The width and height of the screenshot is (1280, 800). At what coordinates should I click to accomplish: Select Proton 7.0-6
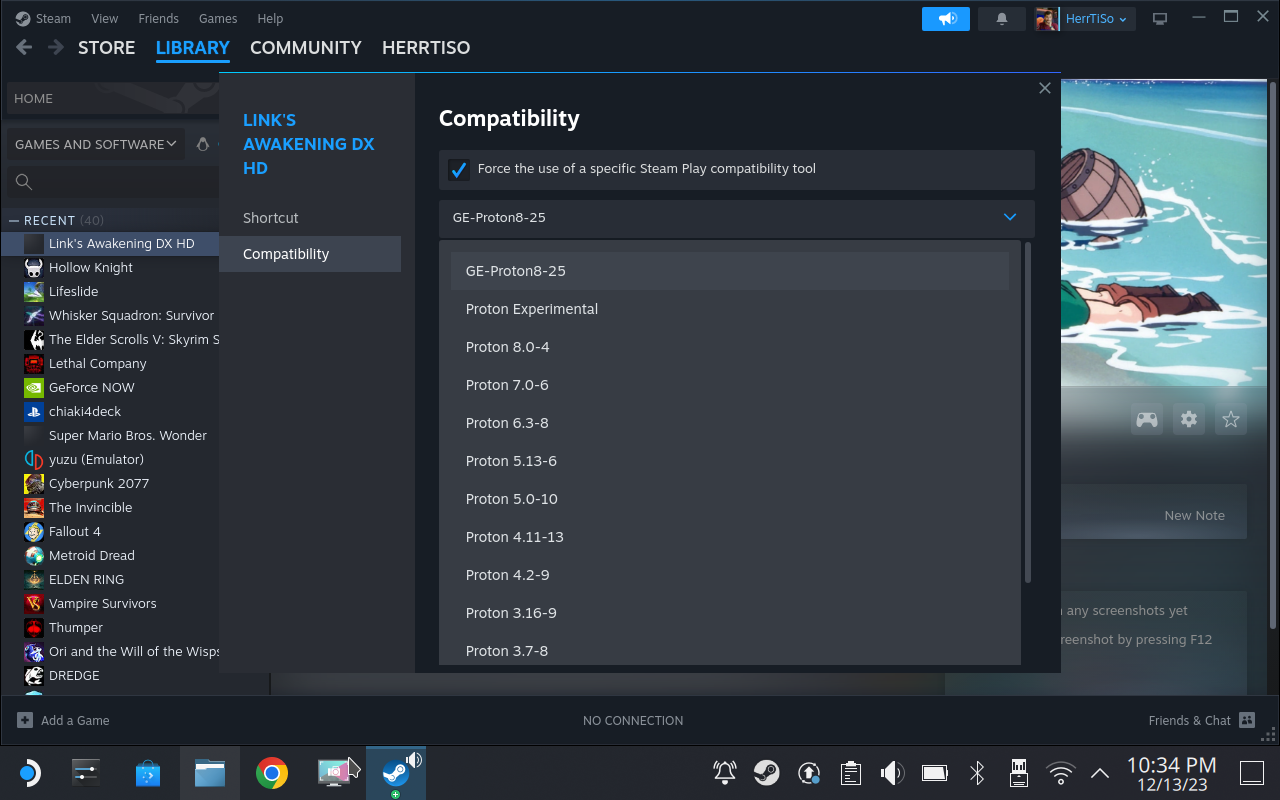pyautogui.click(x=730, y=385)
